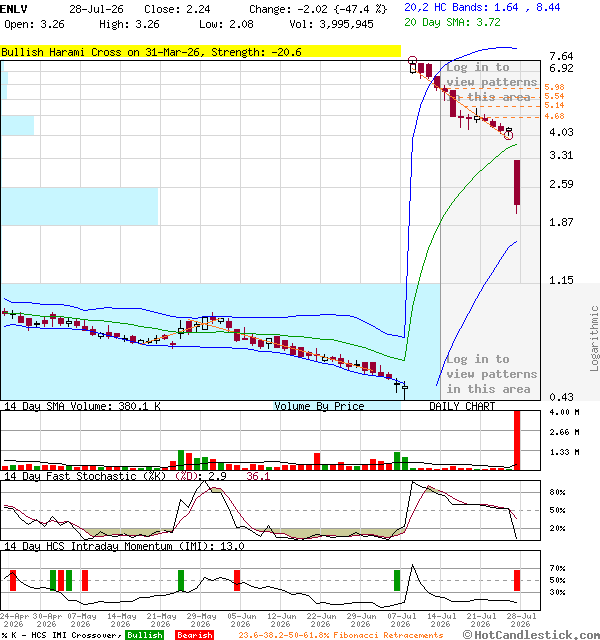Click the 29-May 2026 date axis label
Screen dimensions: 600x640
coord(200,620)
